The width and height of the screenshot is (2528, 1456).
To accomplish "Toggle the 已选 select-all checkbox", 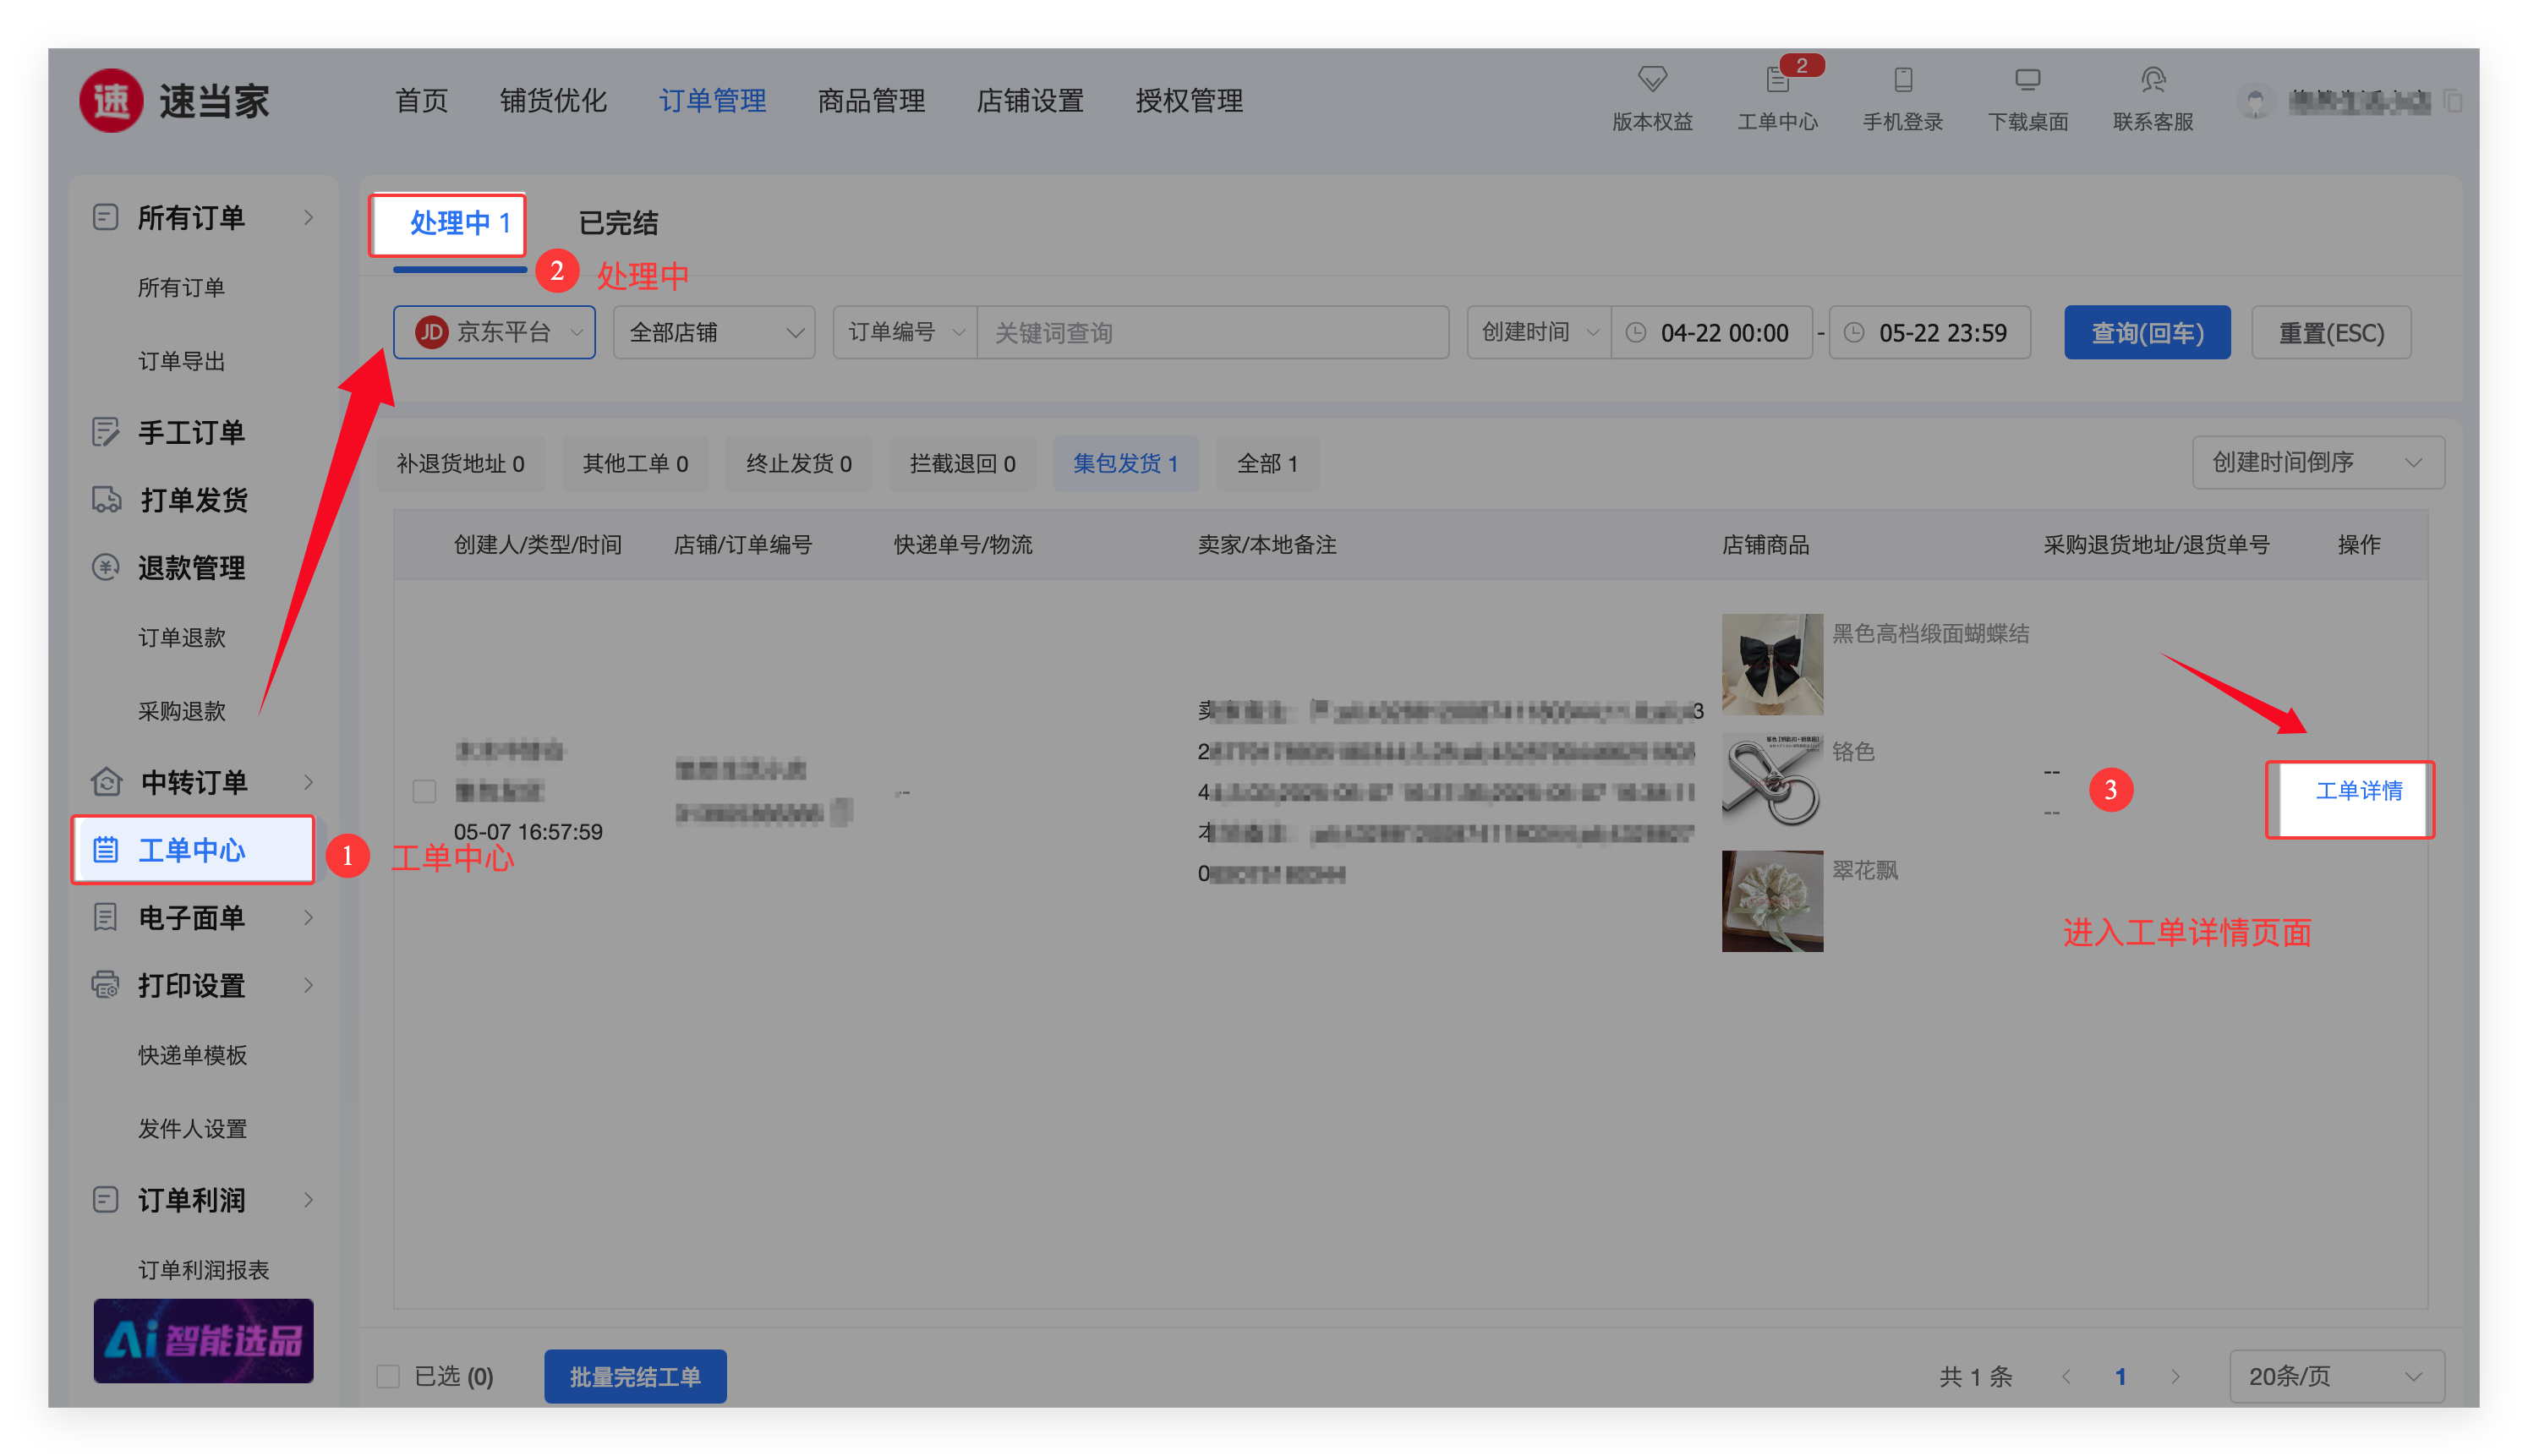I will [x=388, y=1376].
